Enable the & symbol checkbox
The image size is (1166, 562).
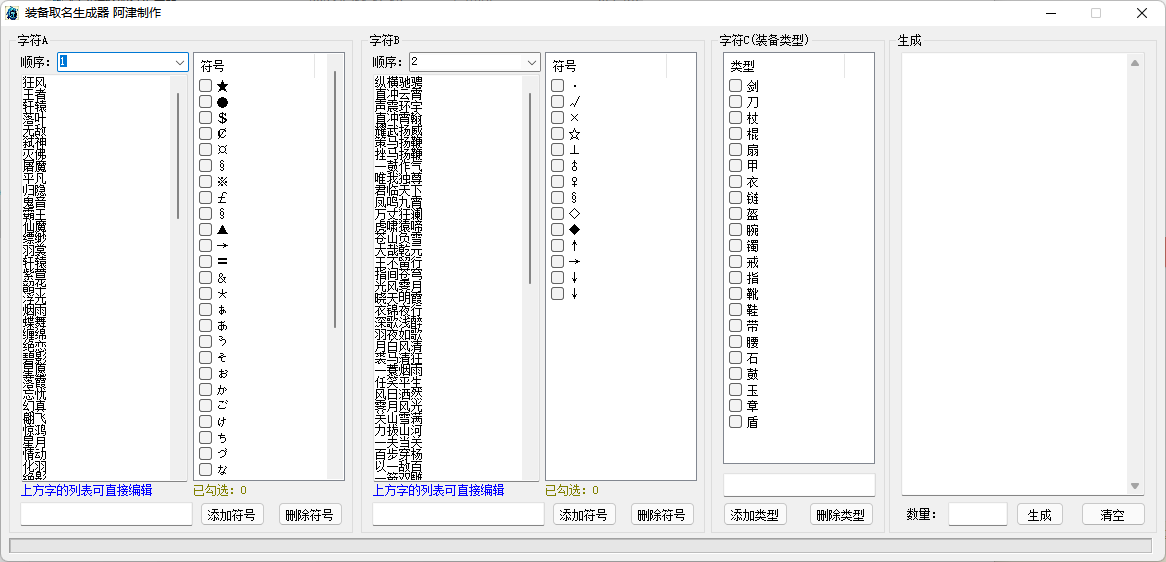pos(205,277)
